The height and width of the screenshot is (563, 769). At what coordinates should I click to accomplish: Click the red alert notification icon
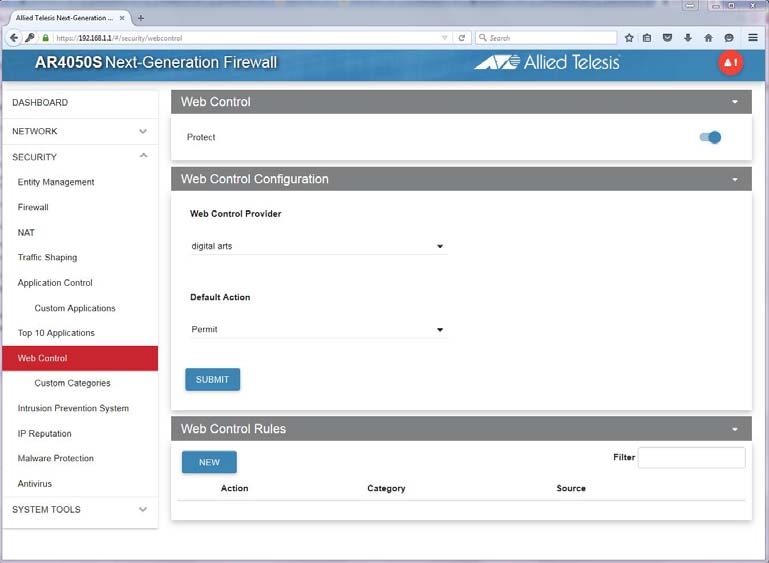730,63
